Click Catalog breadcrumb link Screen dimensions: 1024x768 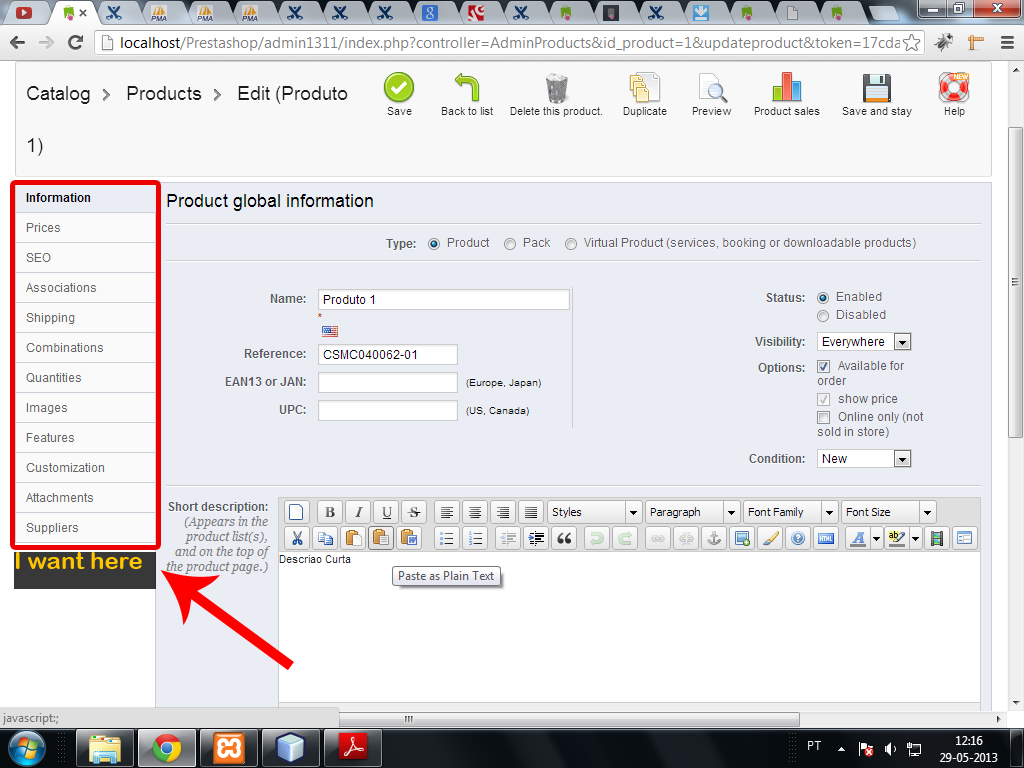pos(58,94)
